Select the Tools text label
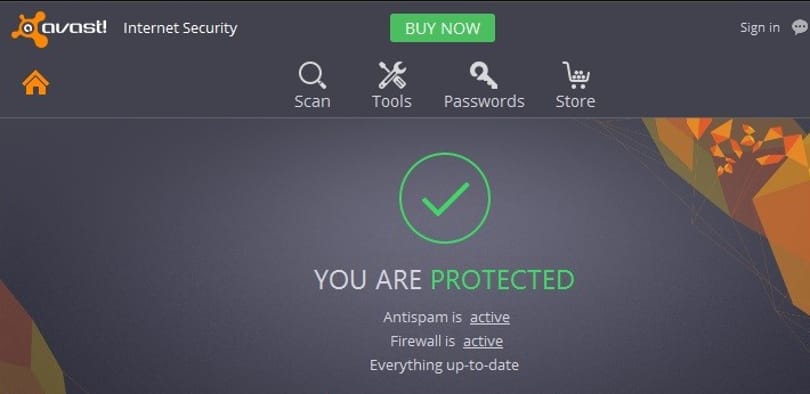Viewport: 810px width, 394px height. pyautogui.click(x=392, y=101)
